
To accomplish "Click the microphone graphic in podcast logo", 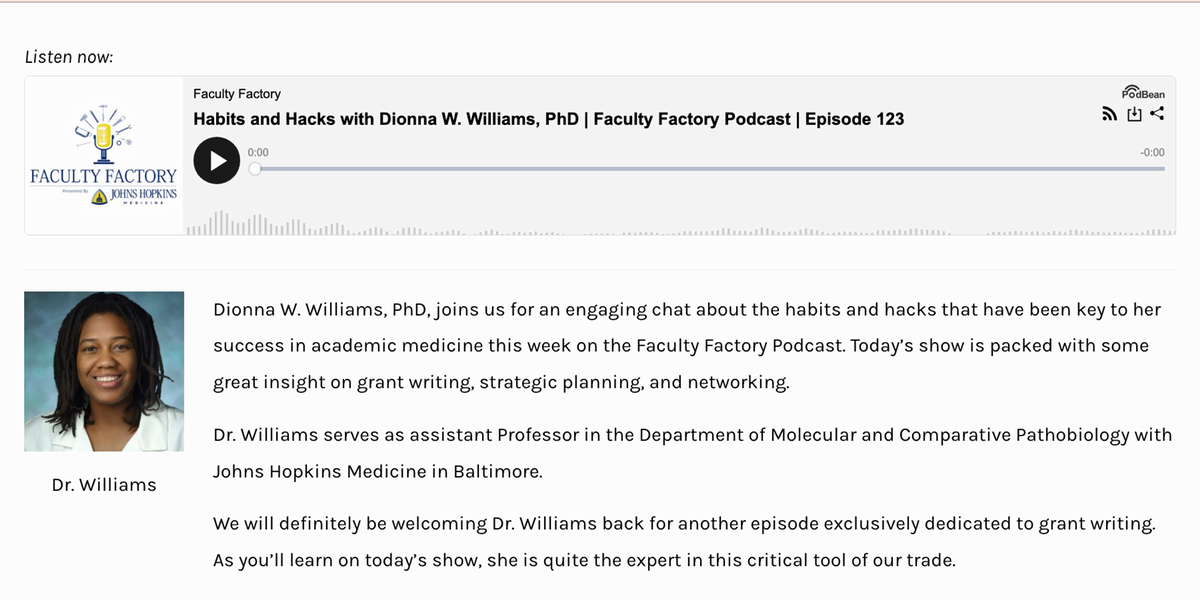I will (x=102, y=140).
